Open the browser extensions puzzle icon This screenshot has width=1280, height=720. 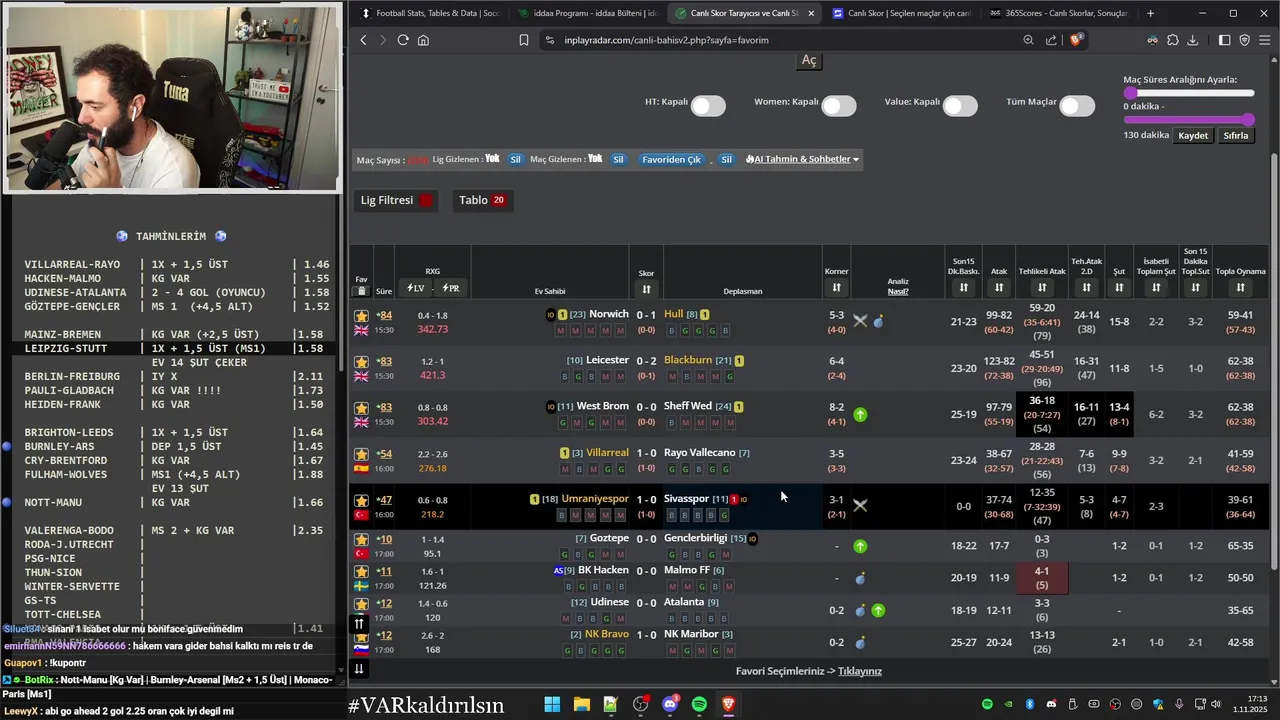1172,40
